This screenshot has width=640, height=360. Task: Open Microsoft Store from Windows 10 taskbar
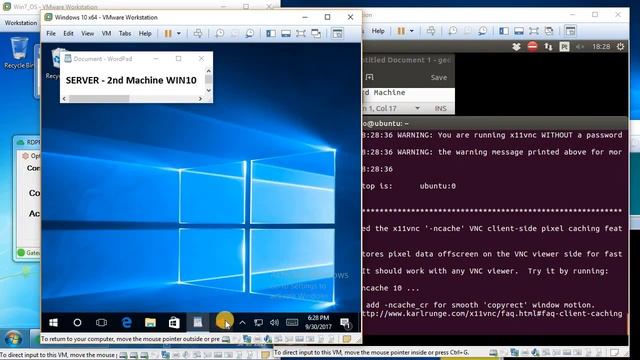coord(174,323)
